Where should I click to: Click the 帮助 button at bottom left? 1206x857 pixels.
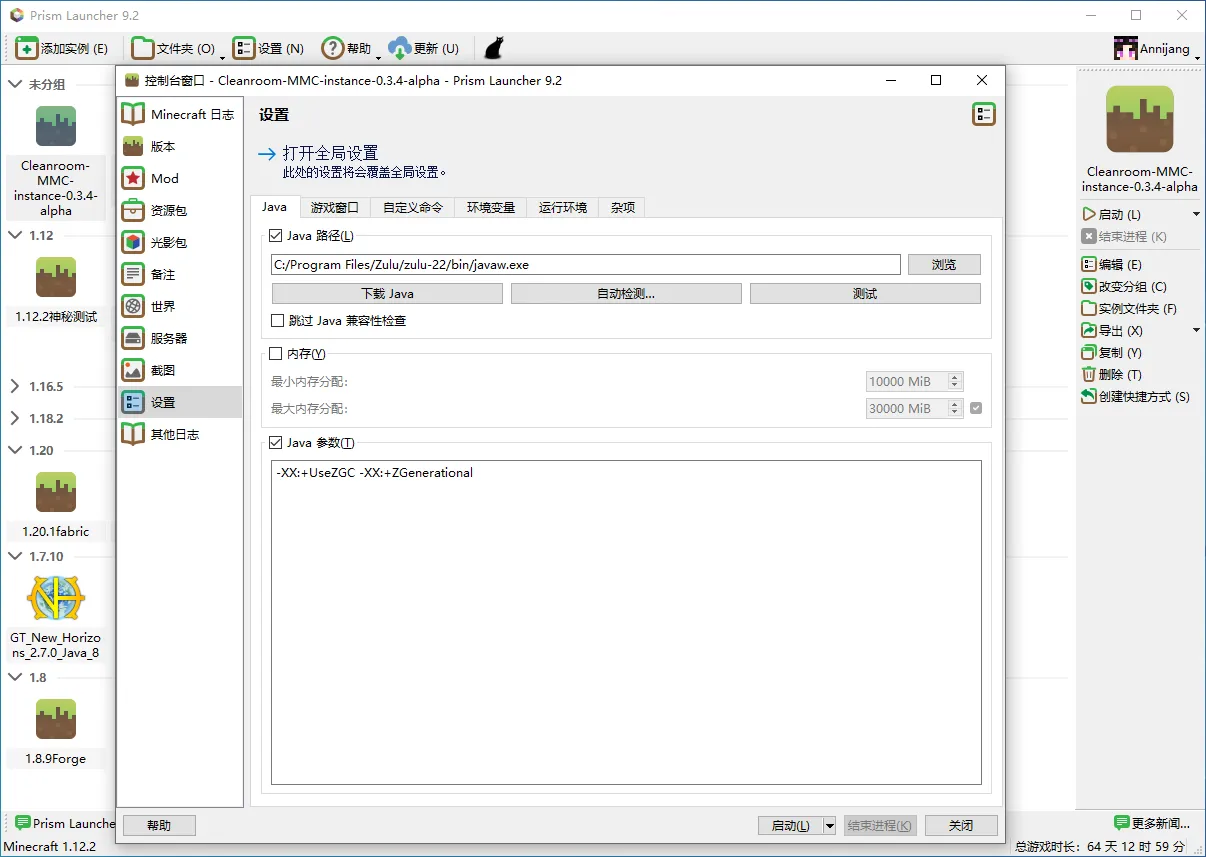click(159, 826)
